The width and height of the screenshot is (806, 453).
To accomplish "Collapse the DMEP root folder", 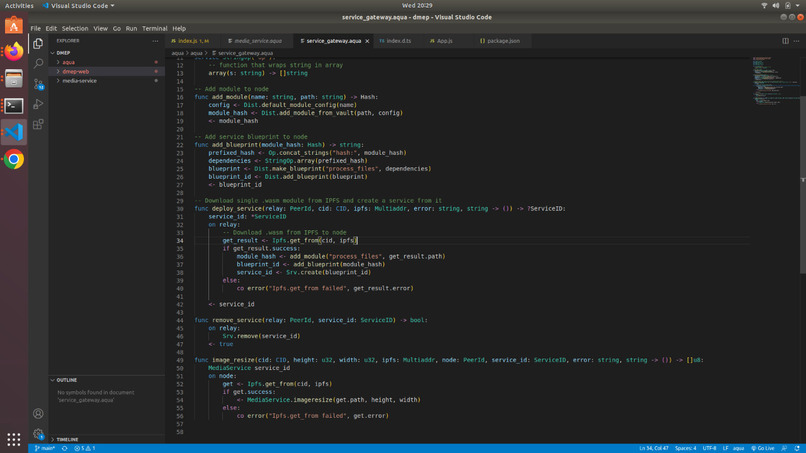I will (x=107, y=53).
